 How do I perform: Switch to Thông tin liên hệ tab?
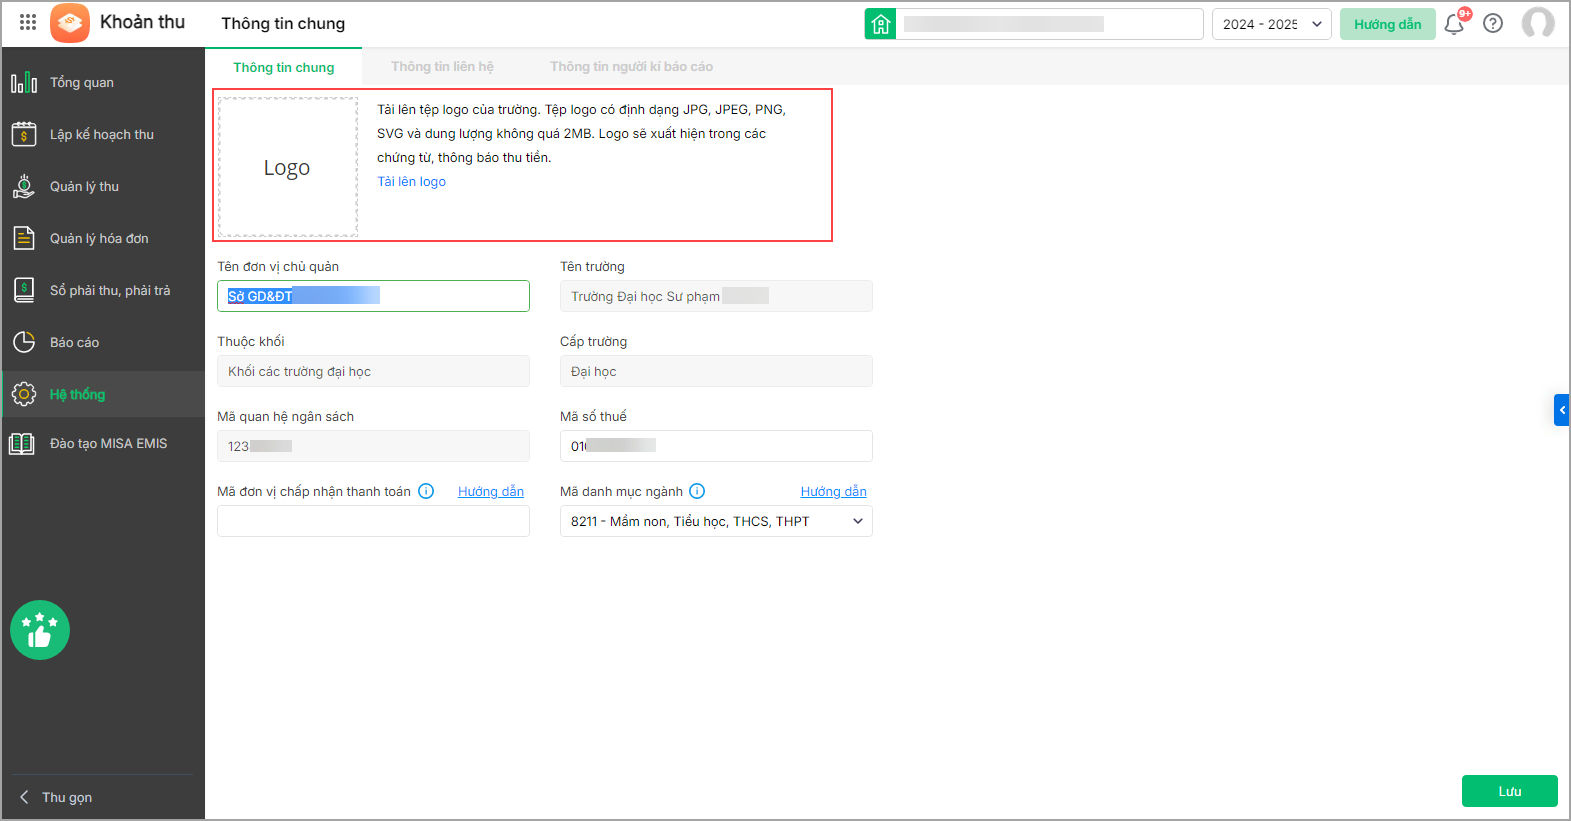coord(442,67)
